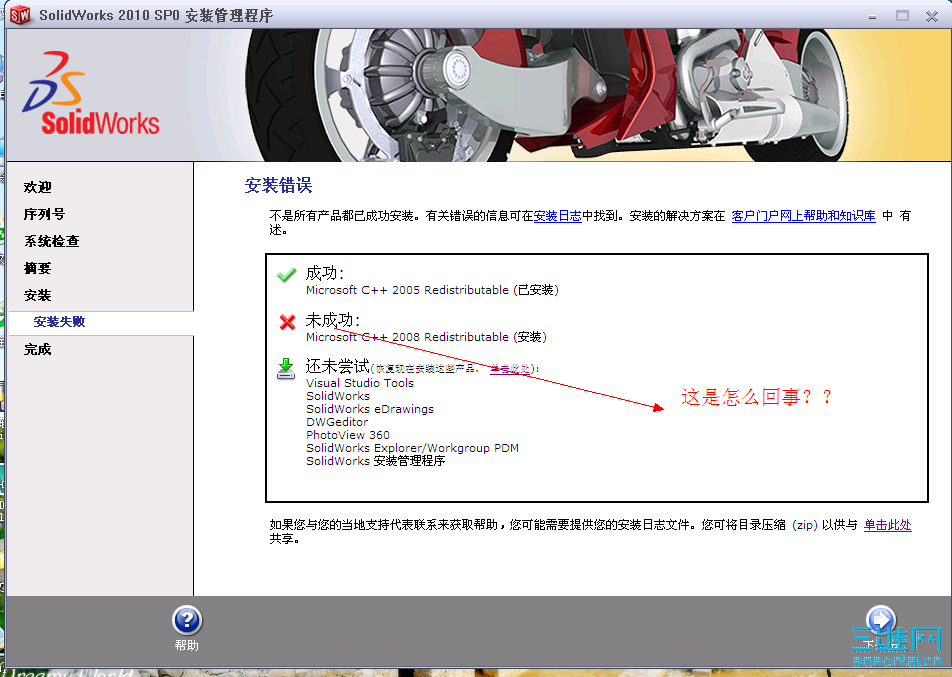Click Visual Studio Tools list entry
952x677 pixels.
[360, 383]
